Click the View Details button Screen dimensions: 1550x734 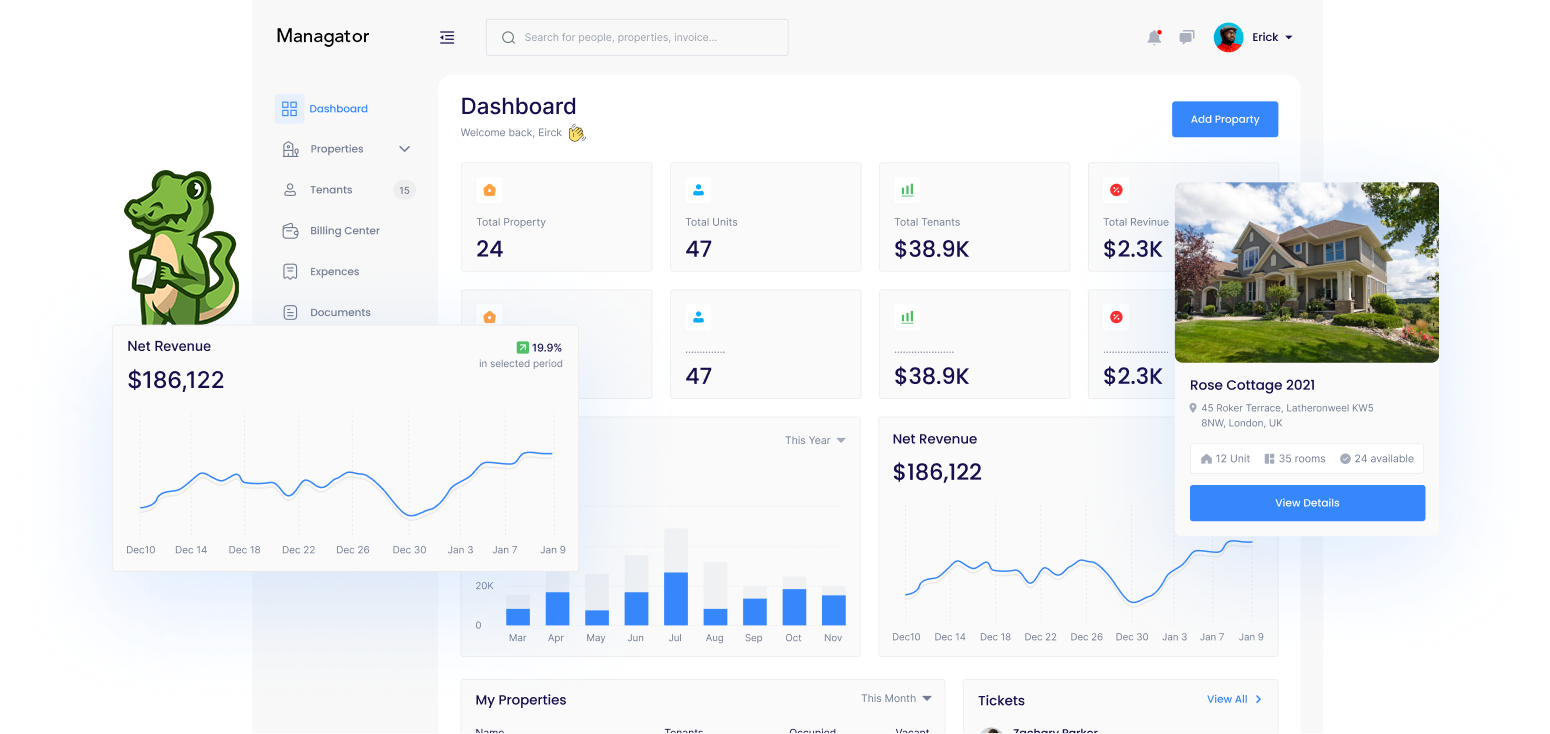[1307, 503]
